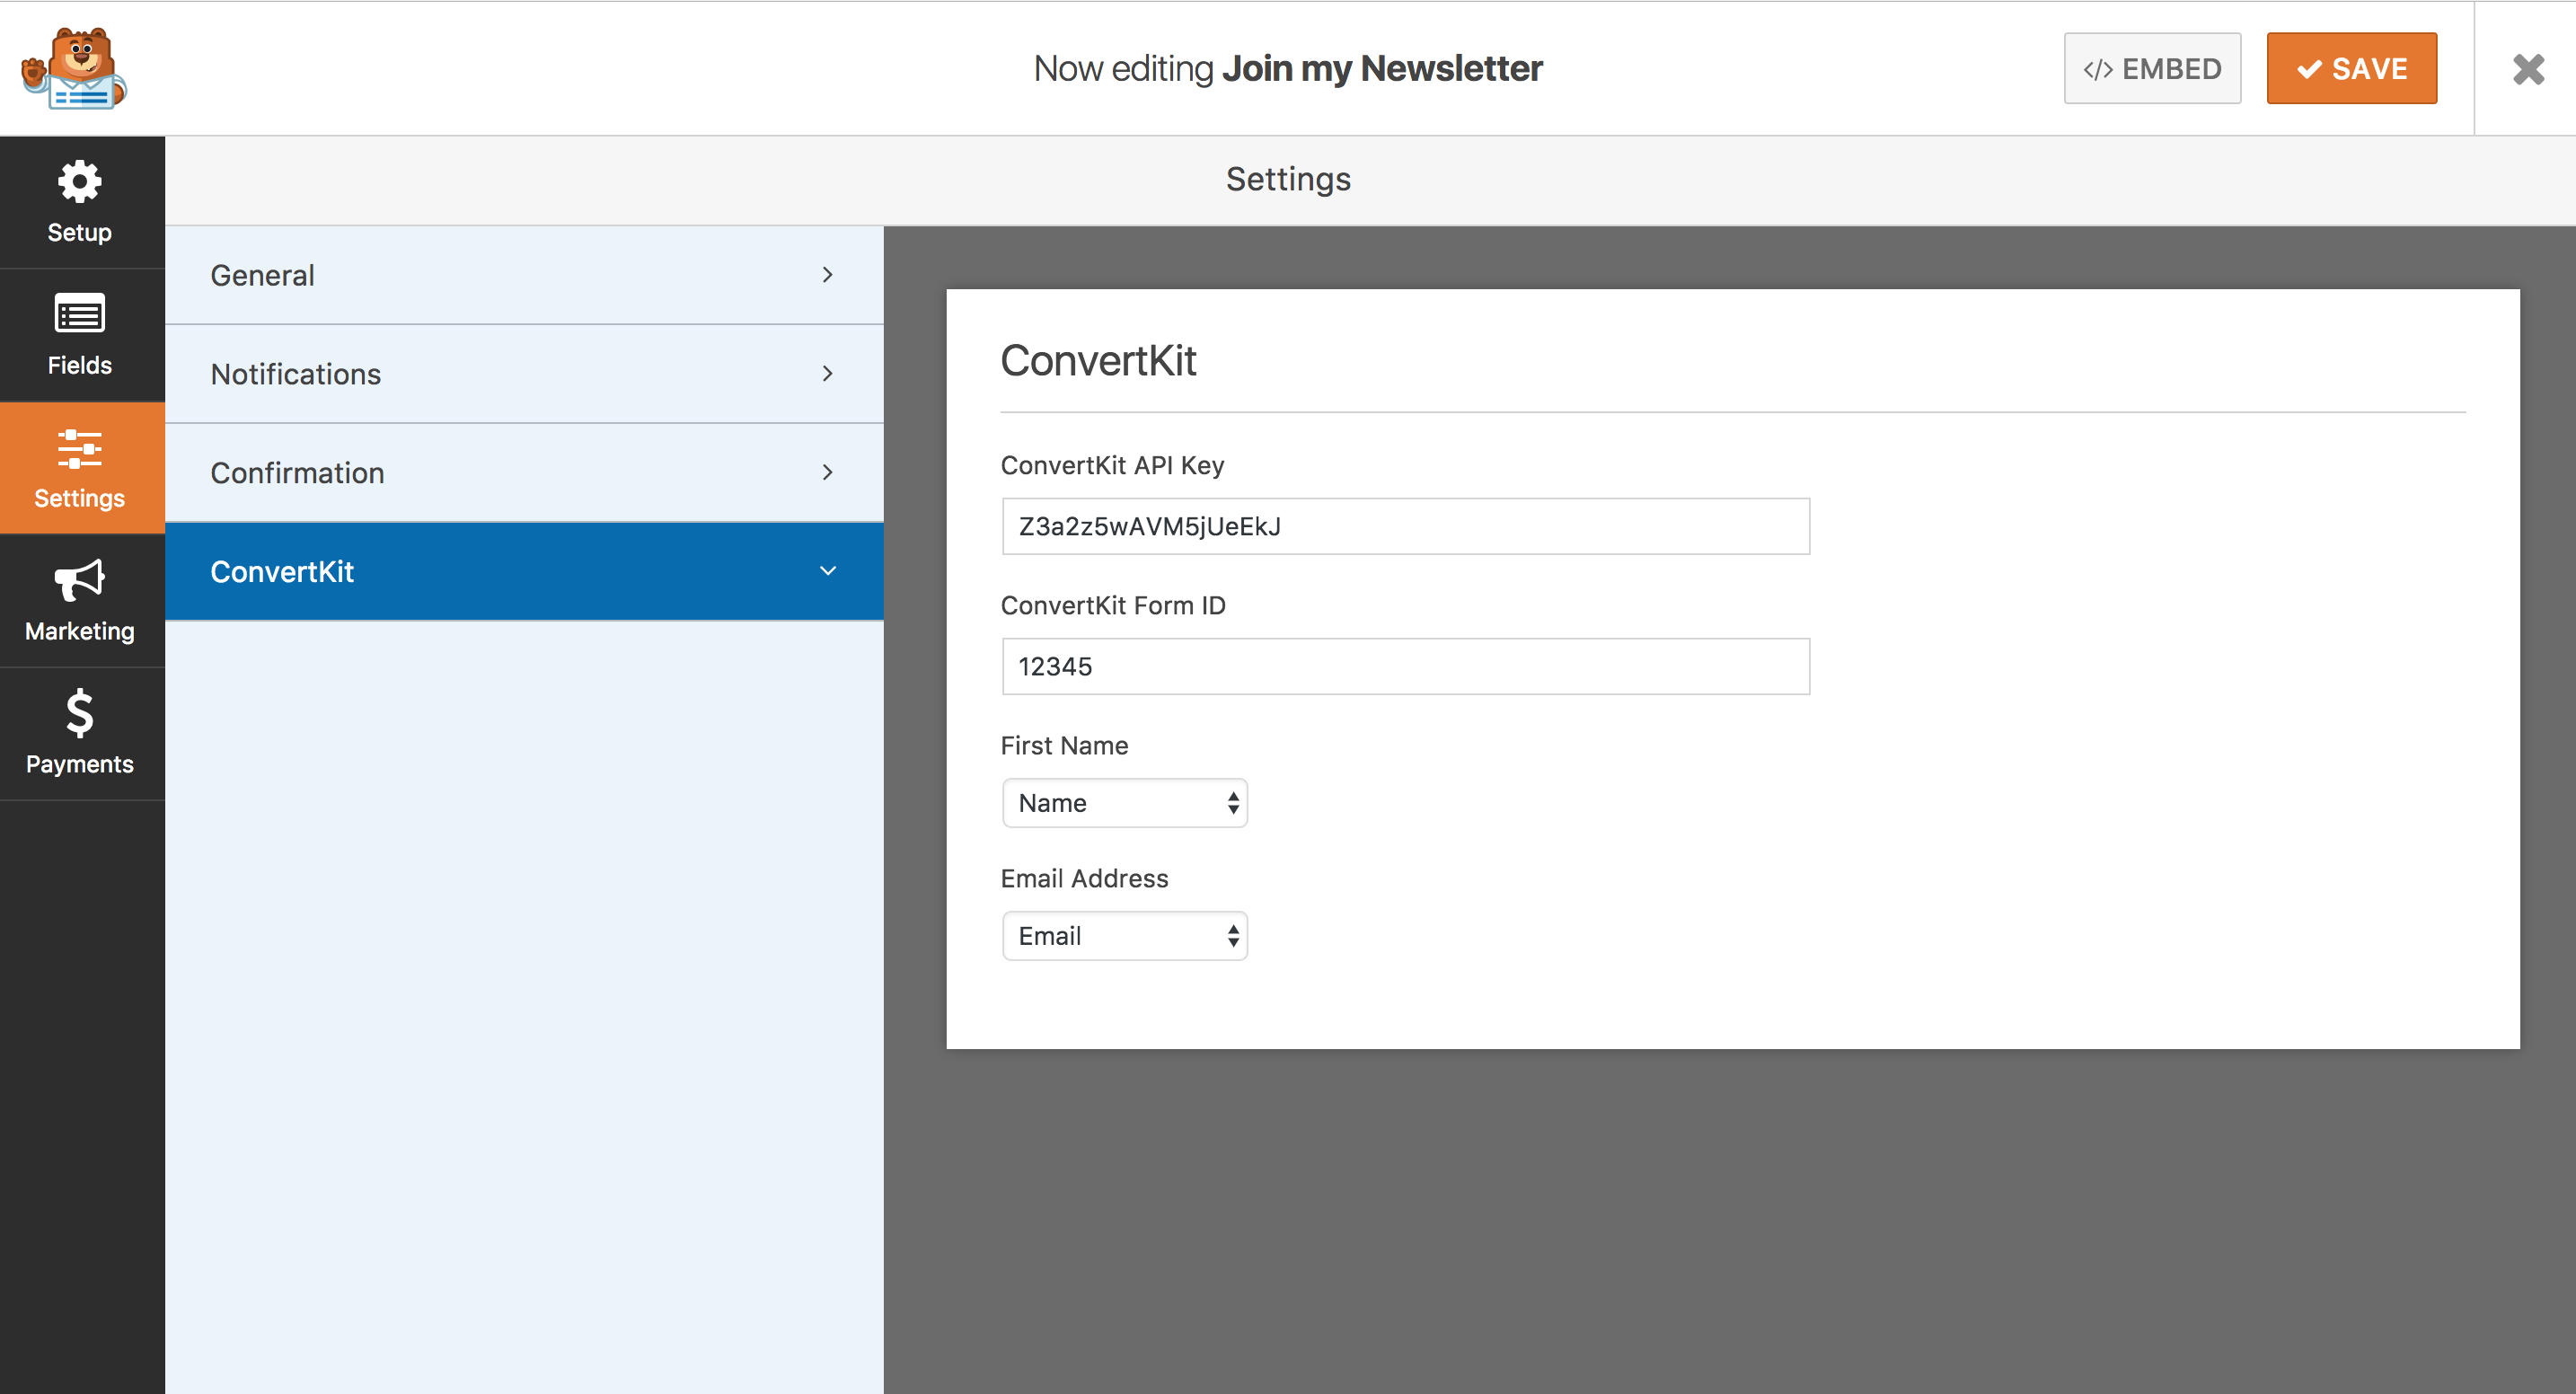
Task: Expand the General settings chevron
Action: point(827,275)
